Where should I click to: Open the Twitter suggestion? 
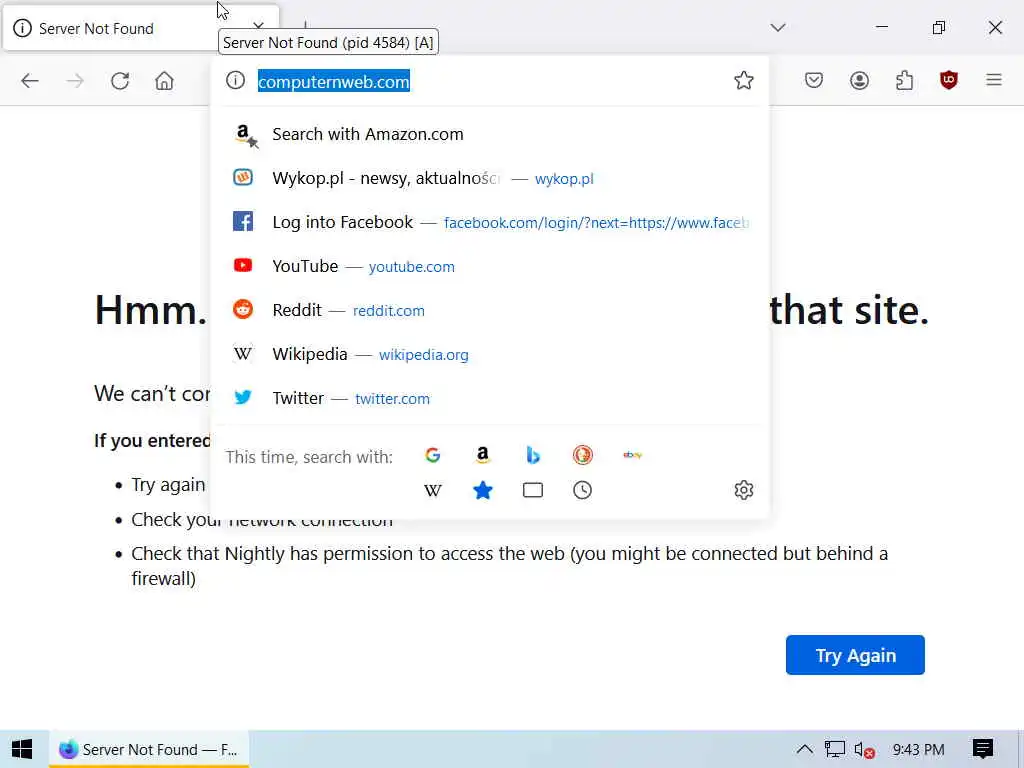point(488,398)
